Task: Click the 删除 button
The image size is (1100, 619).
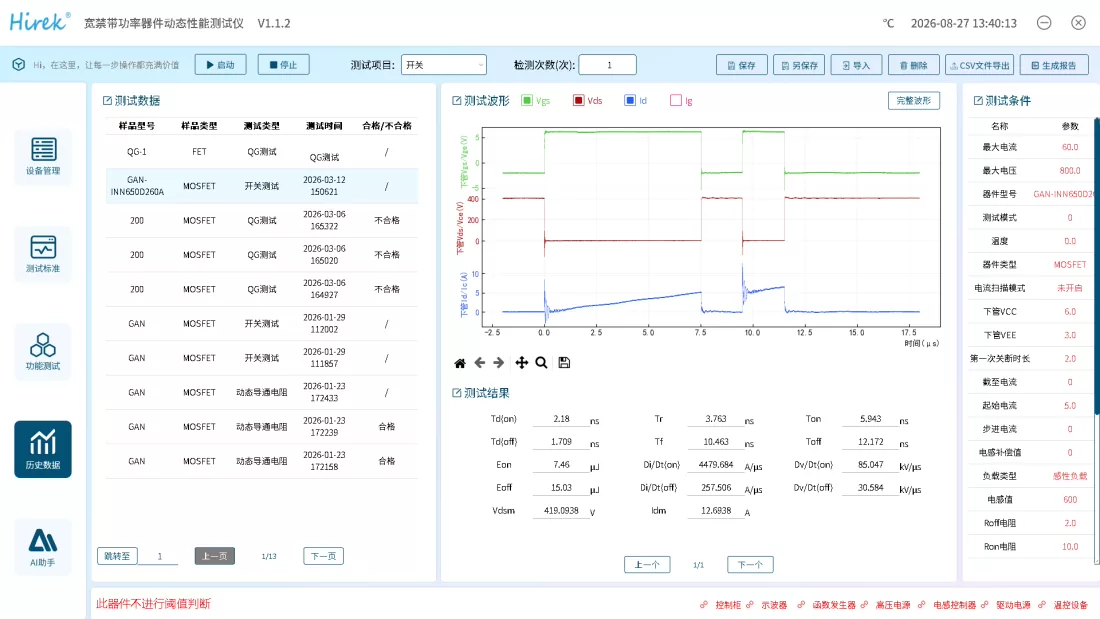Action: pyautogui.click(x=913, y=65)
